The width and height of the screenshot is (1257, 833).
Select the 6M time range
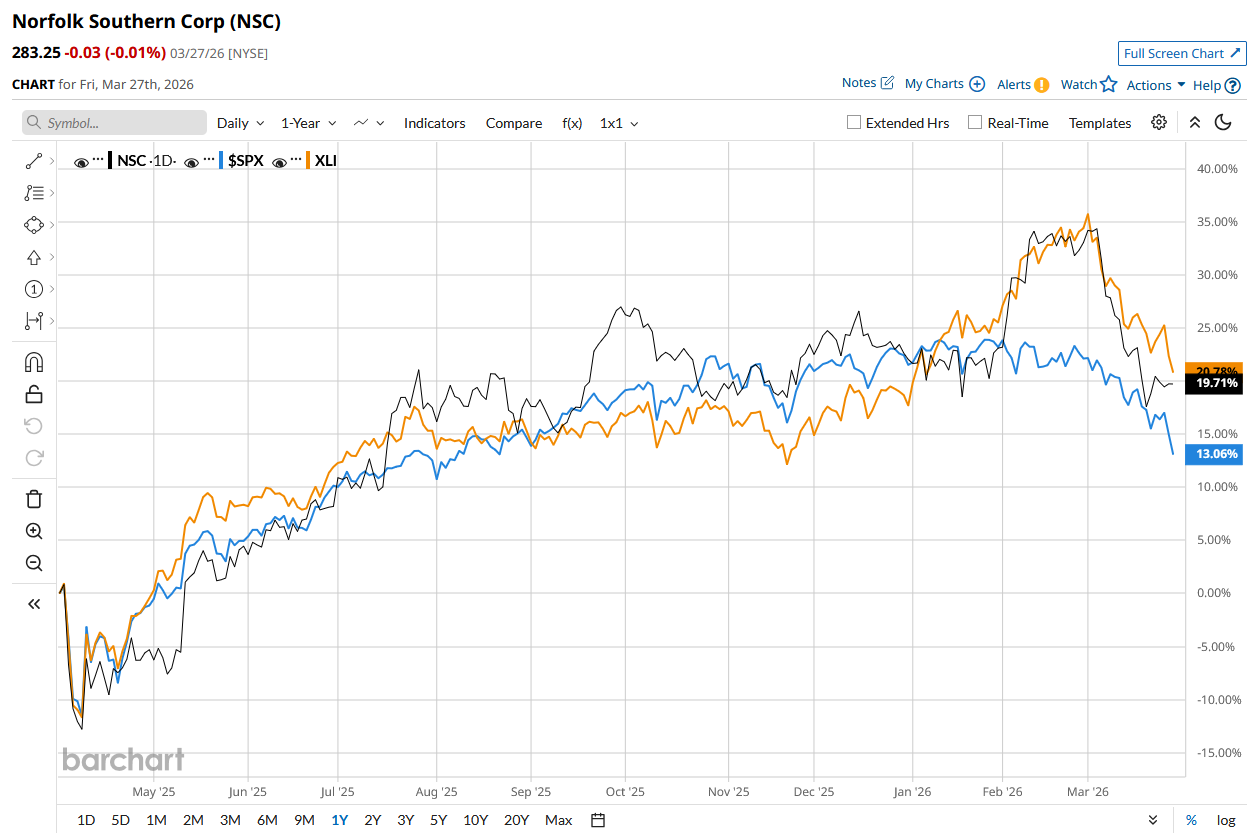click(x=267, y=820)
